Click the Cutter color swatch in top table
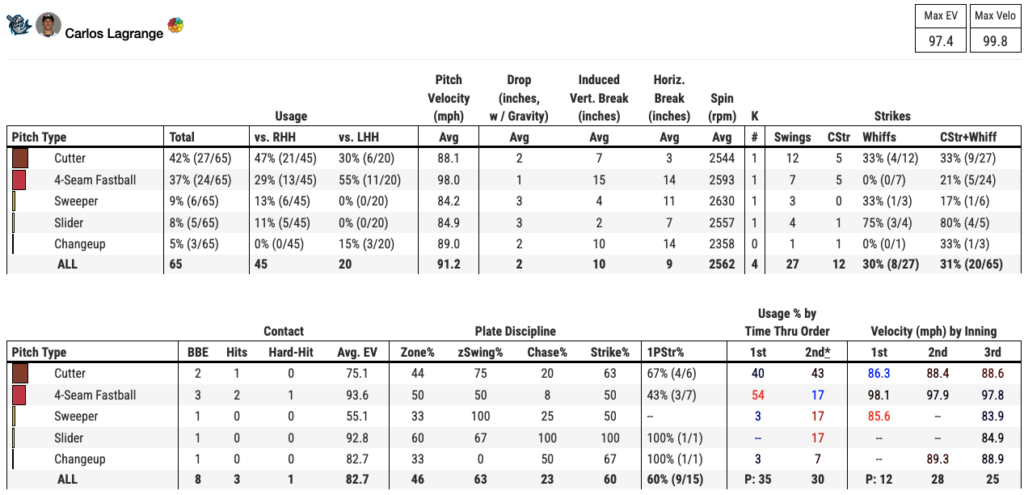Screen dimensions: 1024x495 pyautogui.click(x=19, y=158)
